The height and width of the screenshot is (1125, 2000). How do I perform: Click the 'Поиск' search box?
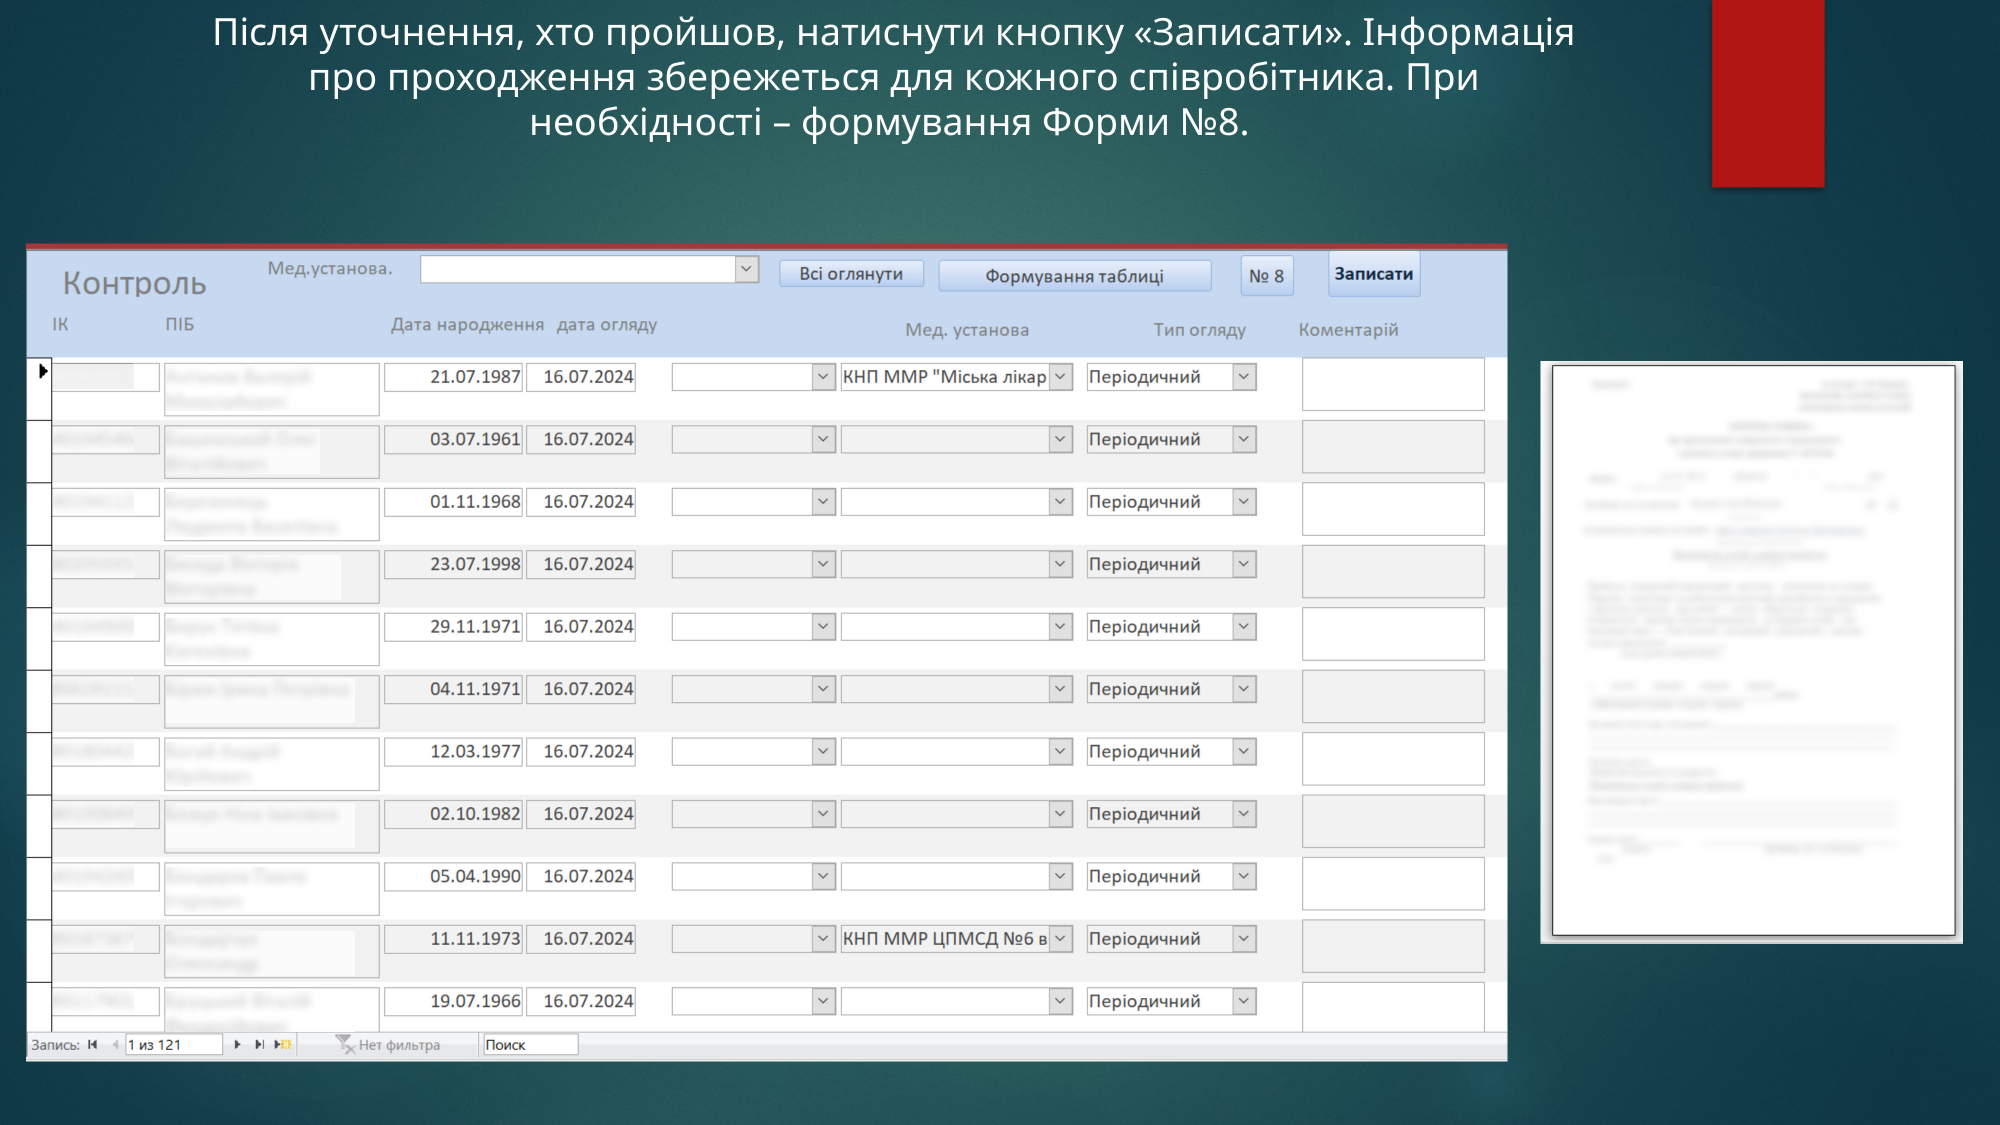pos(530,1045)
